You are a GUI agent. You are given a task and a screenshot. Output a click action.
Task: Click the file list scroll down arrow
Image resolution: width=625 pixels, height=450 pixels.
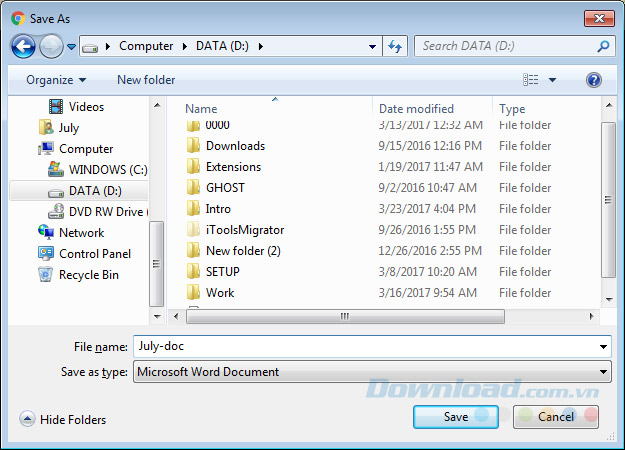[609, 300]
